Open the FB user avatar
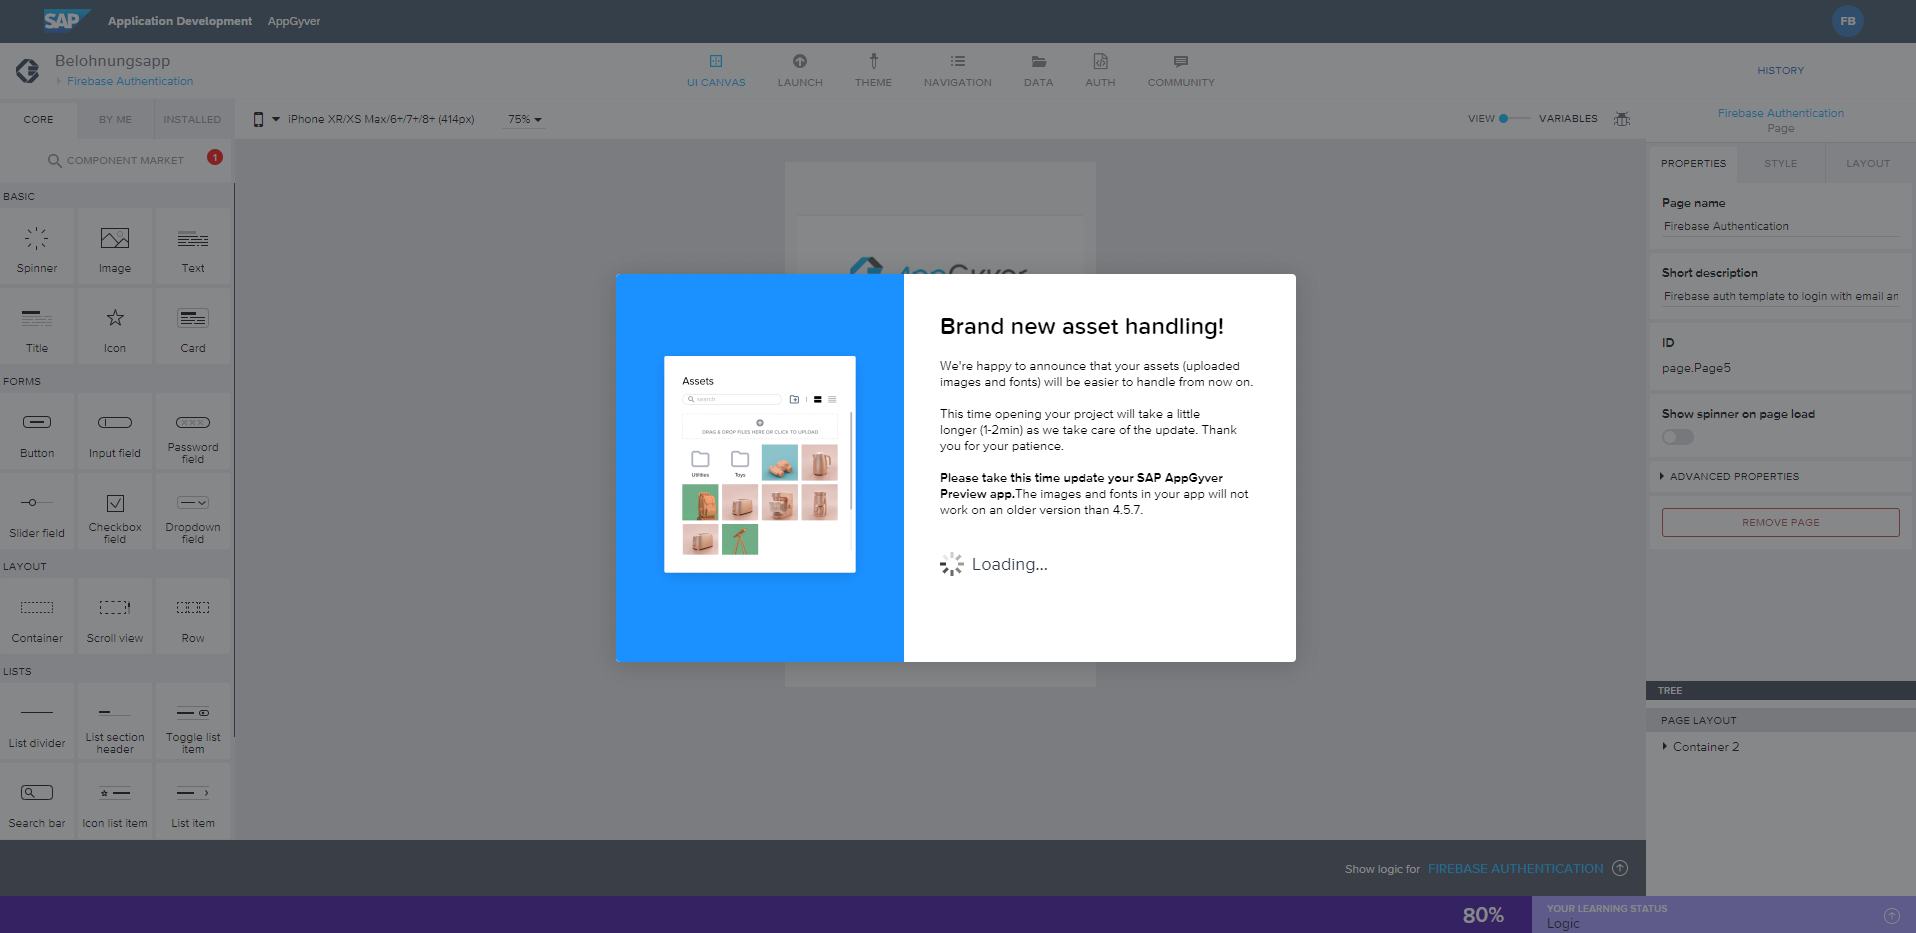The image size is (1916, 933). (1847, 21)
